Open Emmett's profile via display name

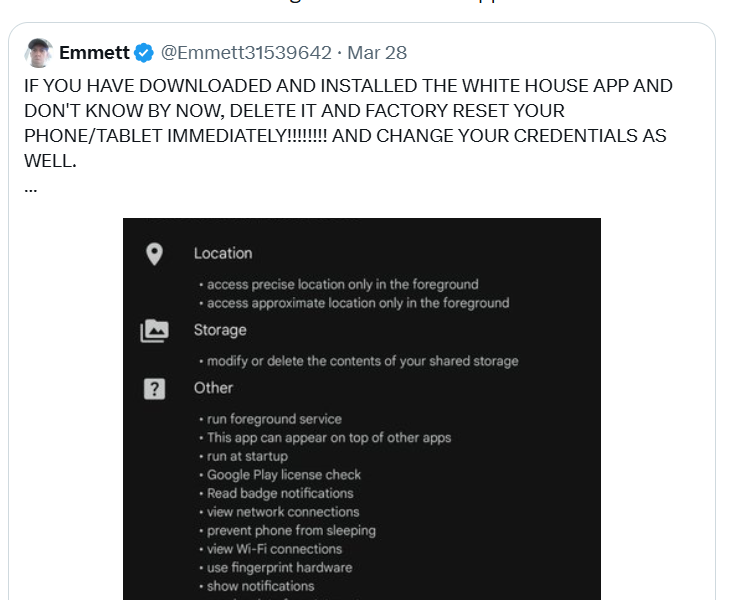94,52
